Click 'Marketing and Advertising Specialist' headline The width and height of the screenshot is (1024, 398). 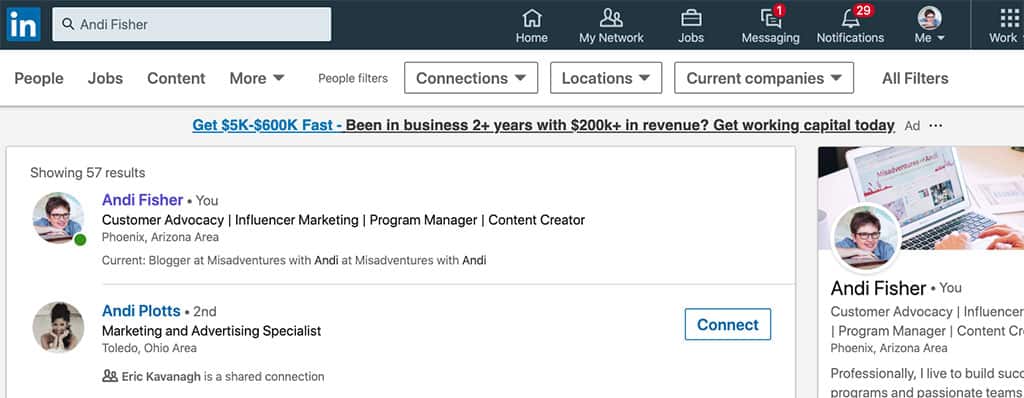click(212, 331)
